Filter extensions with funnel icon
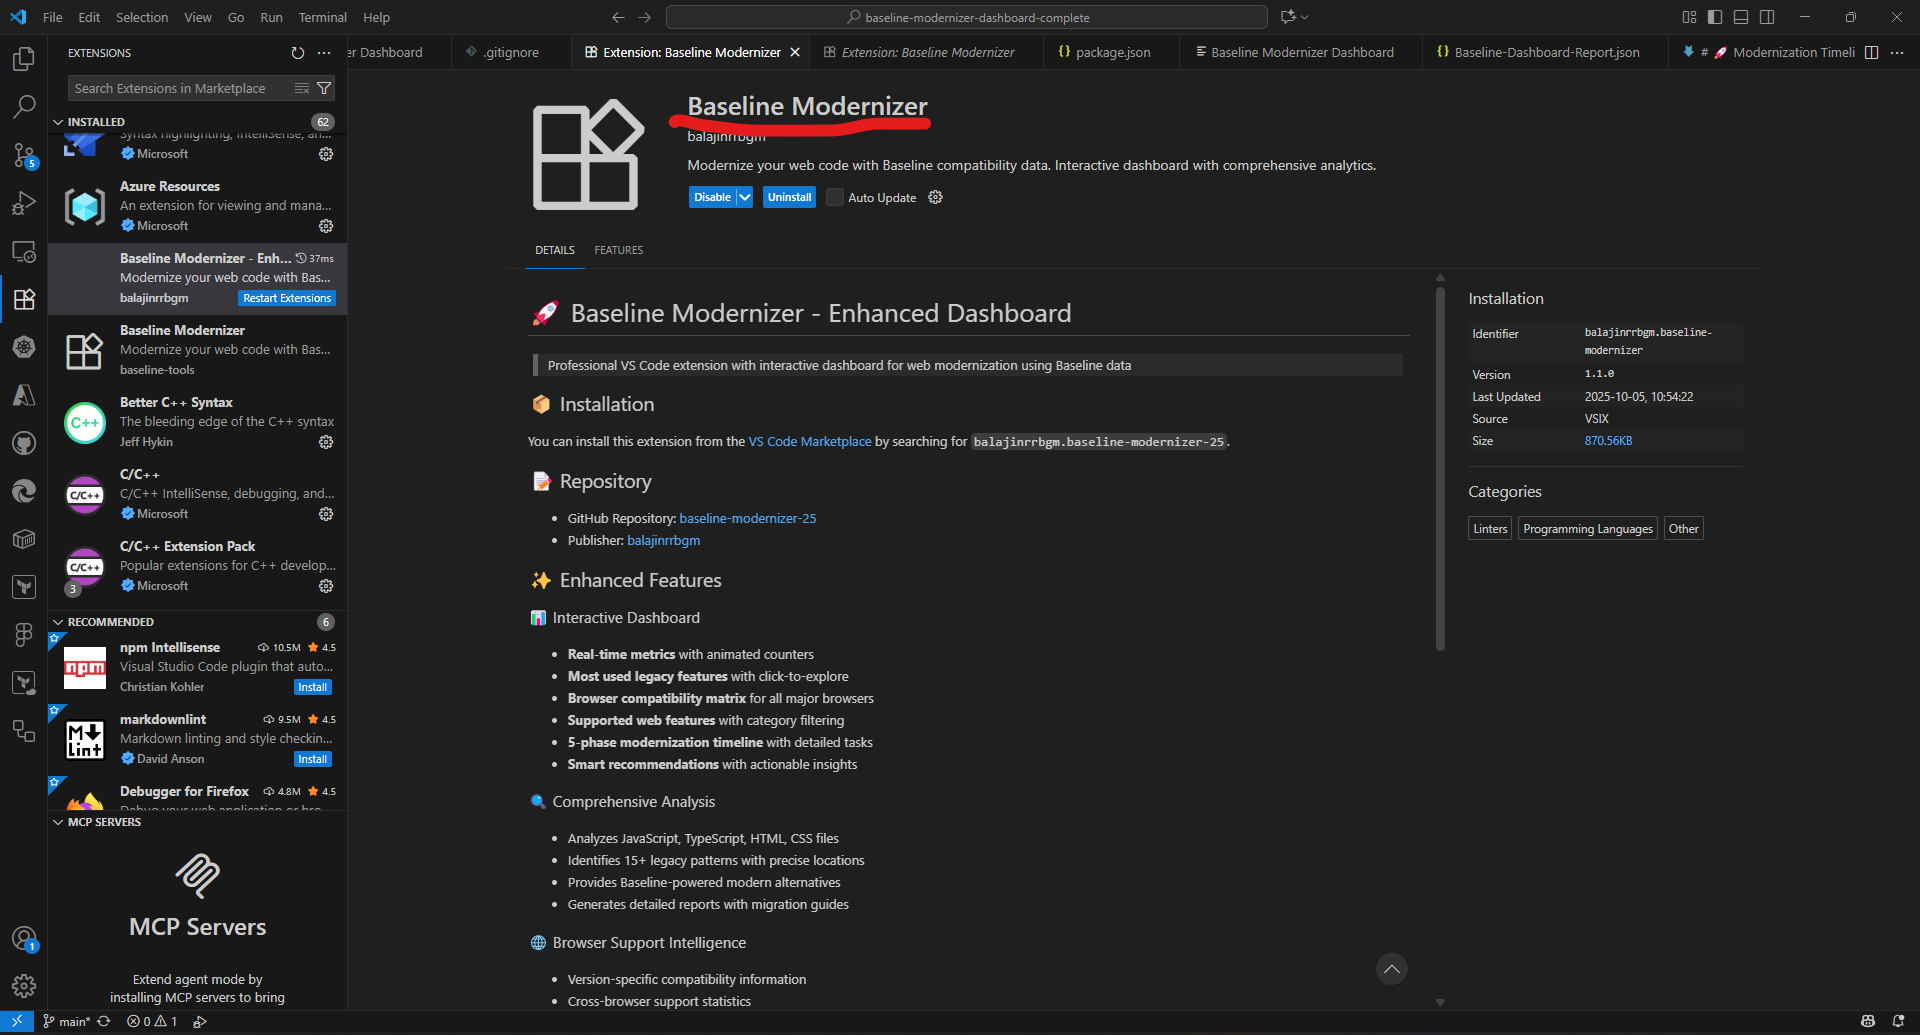Screen dimensions: 1920x1035 pyautogui.click(x=324, y=89)
